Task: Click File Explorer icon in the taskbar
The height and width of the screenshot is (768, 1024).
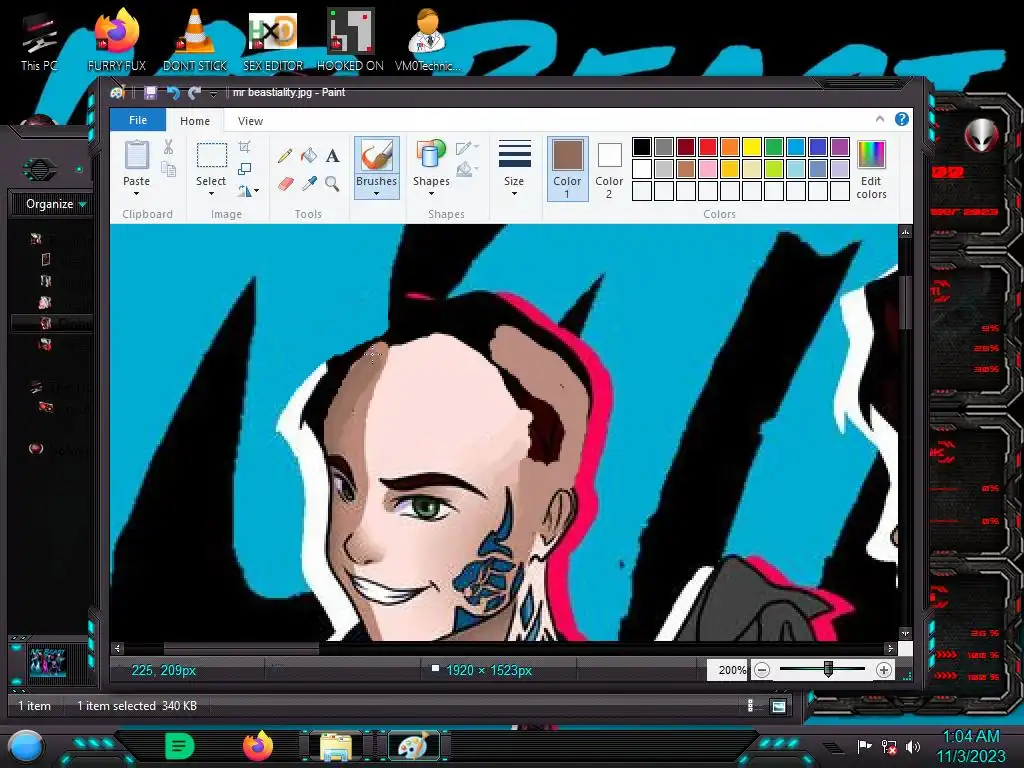Action: click(x=336, y=747)
